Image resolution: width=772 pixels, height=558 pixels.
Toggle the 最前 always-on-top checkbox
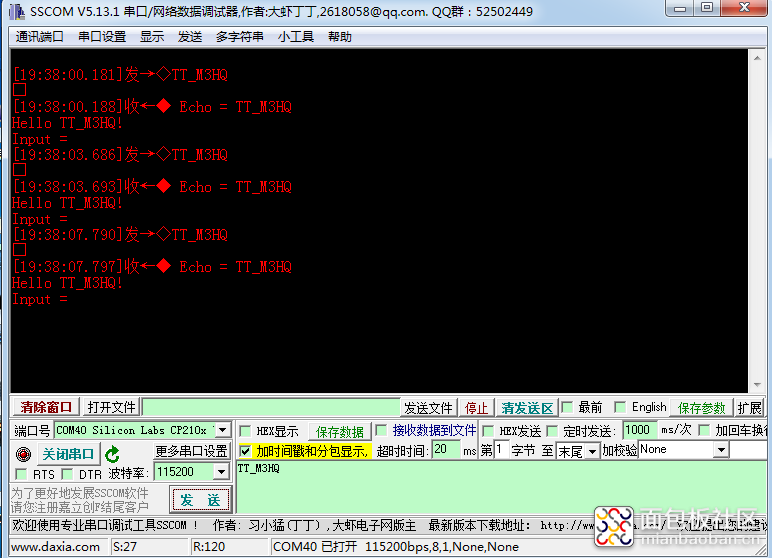[567, 407]
